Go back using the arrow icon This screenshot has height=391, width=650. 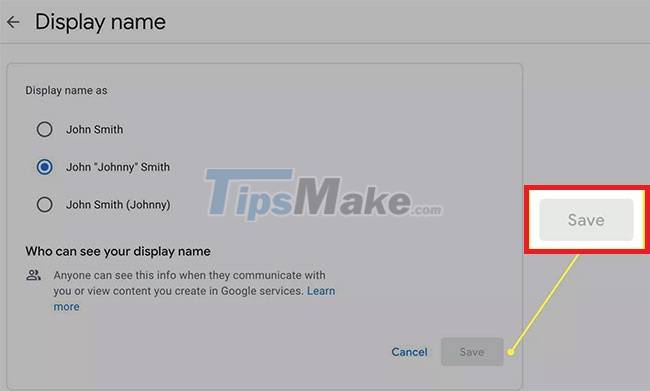[13, 22]
